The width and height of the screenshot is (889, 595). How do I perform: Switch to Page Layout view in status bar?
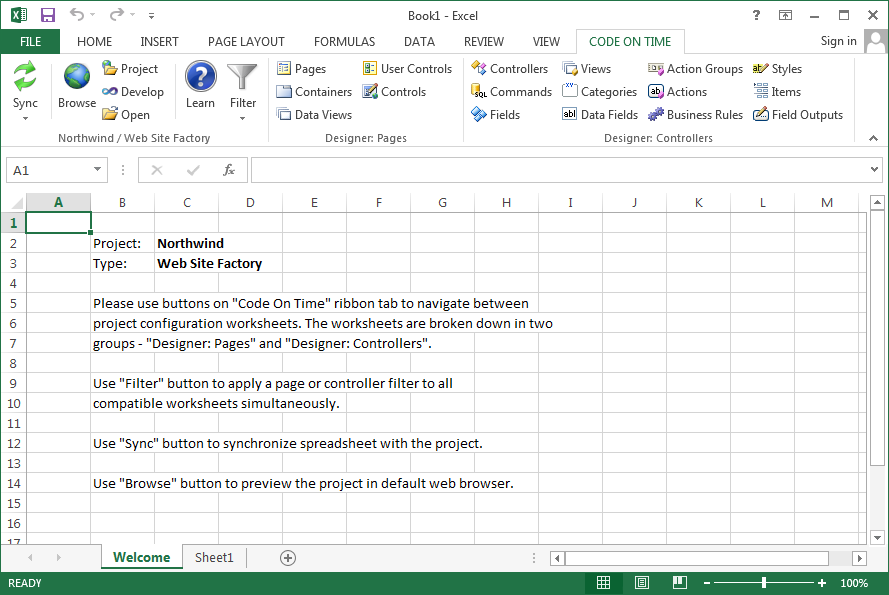[642, 583]
